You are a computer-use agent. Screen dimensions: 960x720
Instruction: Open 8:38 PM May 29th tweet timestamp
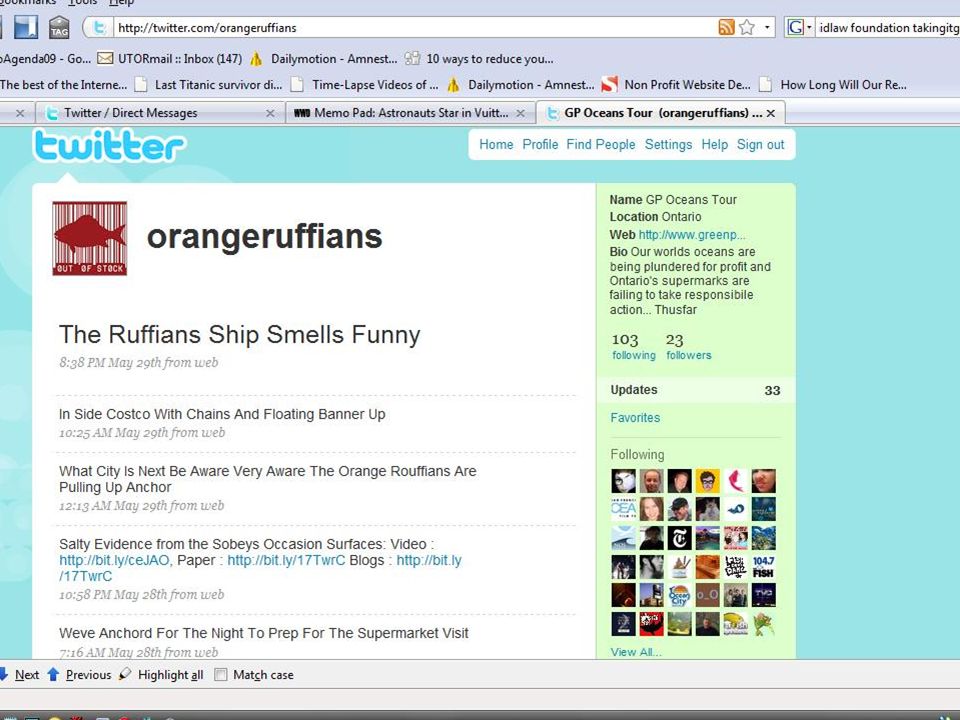click(138, 362)
